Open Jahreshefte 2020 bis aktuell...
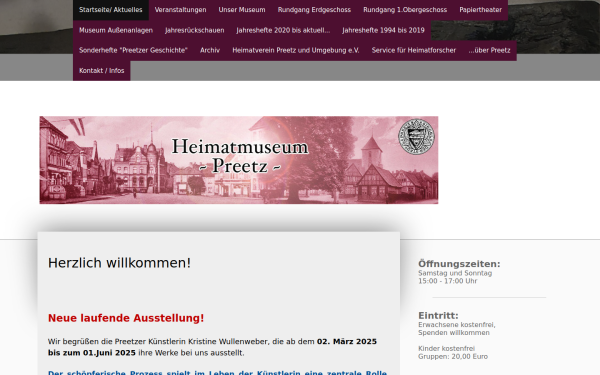The height and width of the screenshot is (375, 600). click(283, 30)
